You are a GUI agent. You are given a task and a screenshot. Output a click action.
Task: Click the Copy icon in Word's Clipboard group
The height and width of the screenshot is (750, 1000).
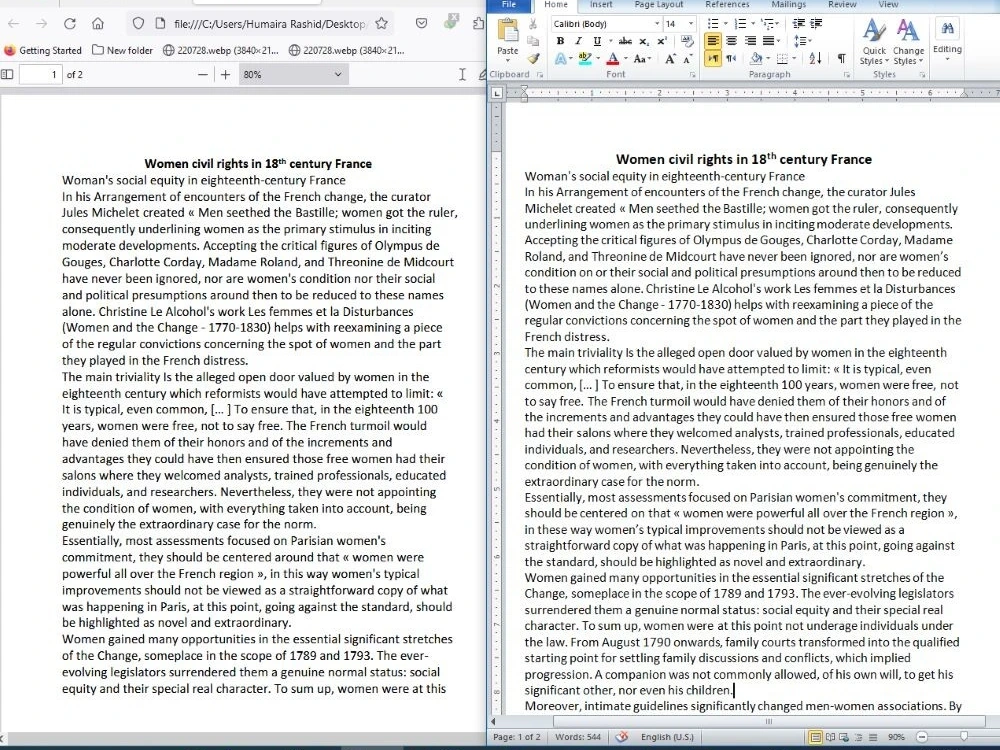533,41
